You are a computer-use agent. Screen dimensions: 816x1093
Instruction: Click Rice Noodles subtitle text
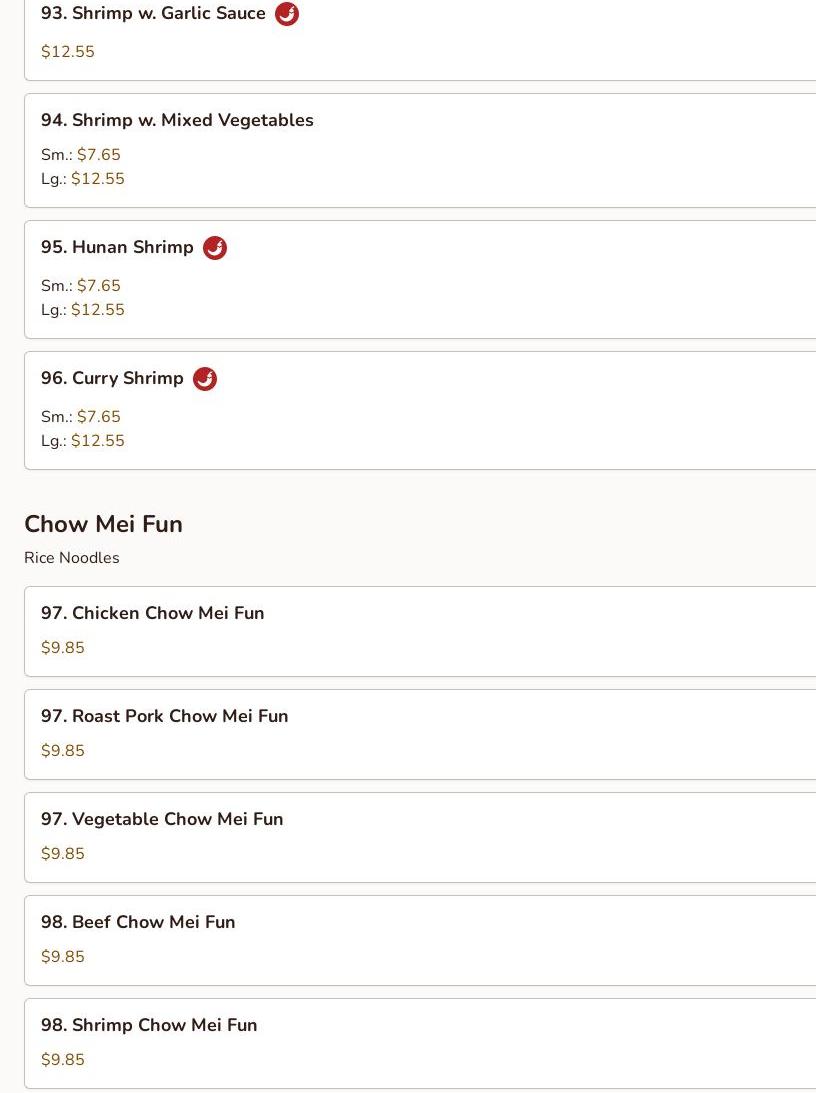[72, 558]
